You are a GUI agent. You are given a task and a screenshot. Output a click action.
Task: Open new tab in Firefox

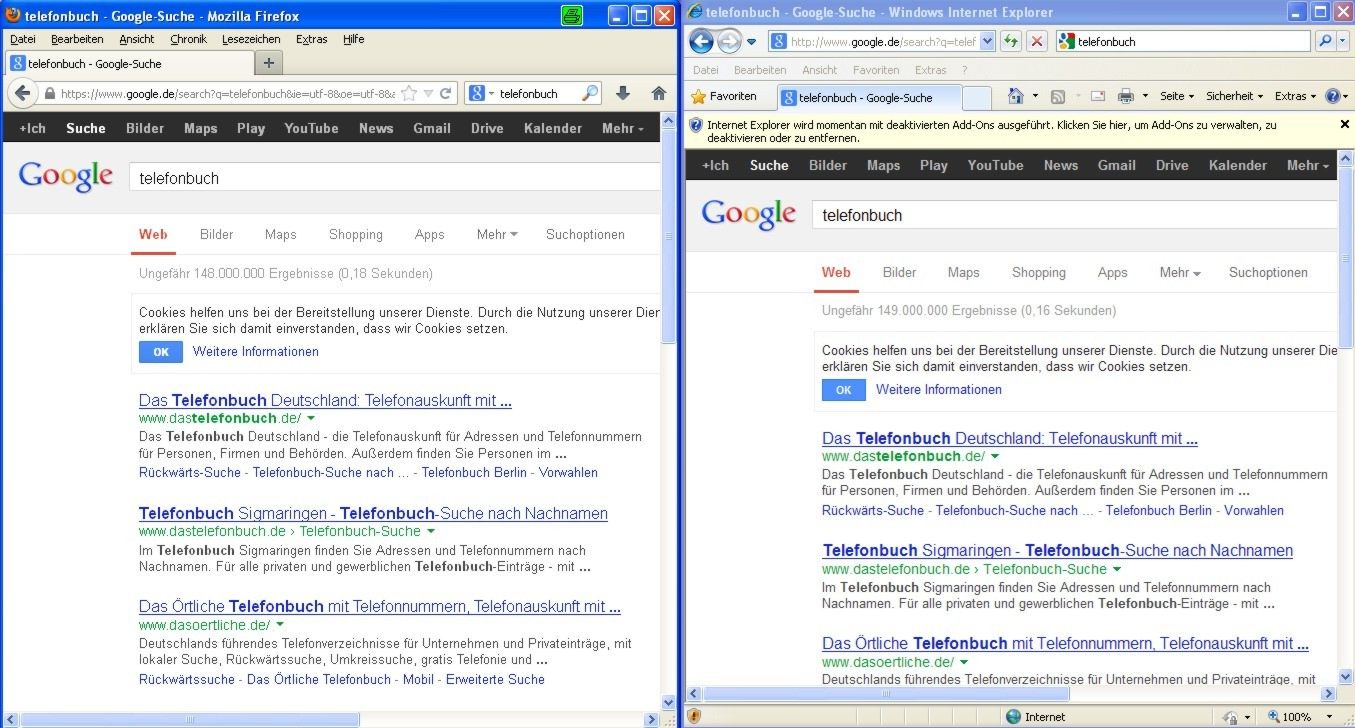[267, 63]
